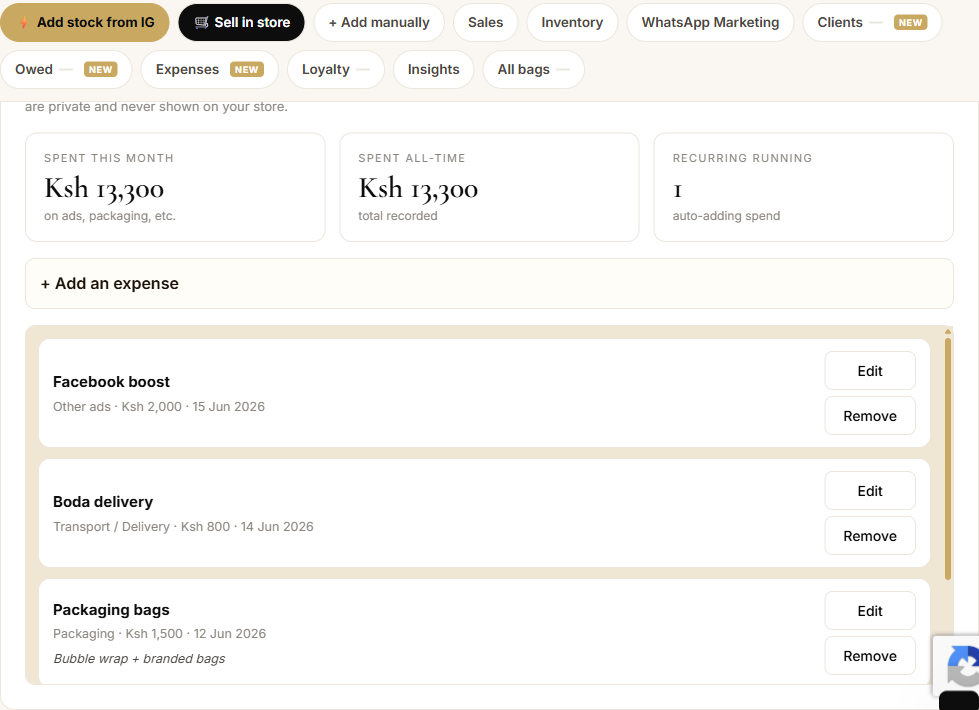
Task: Edit the Packaging bags expense
Action: tap(870, 611)
